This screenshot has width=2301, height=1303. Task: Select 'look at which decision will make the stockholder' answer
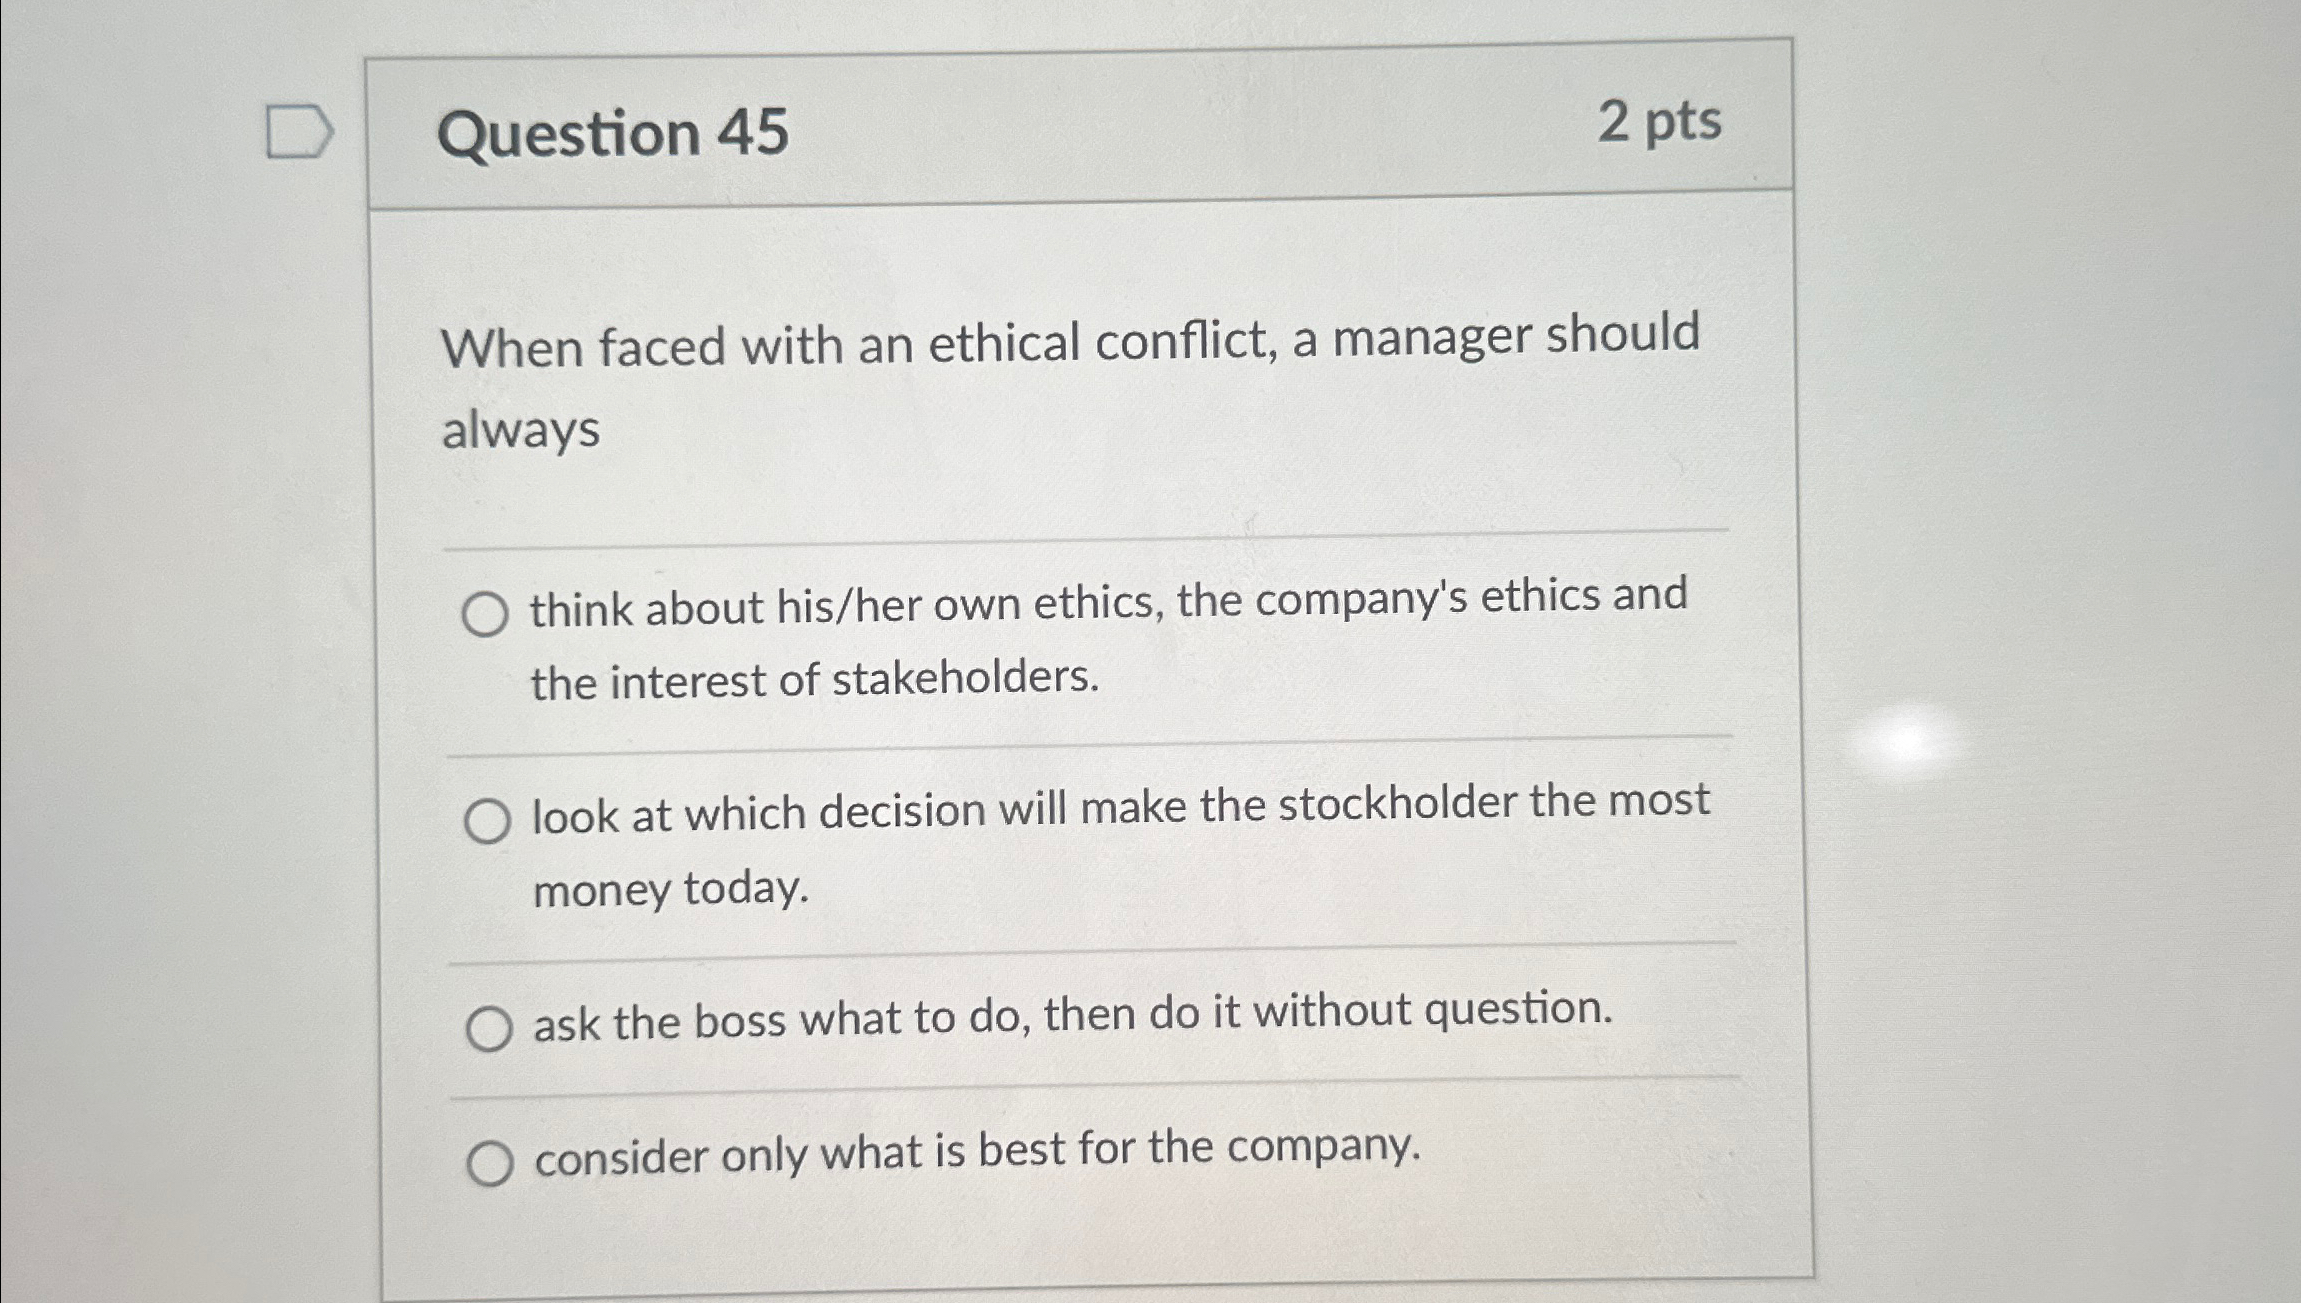pos(489,817)
